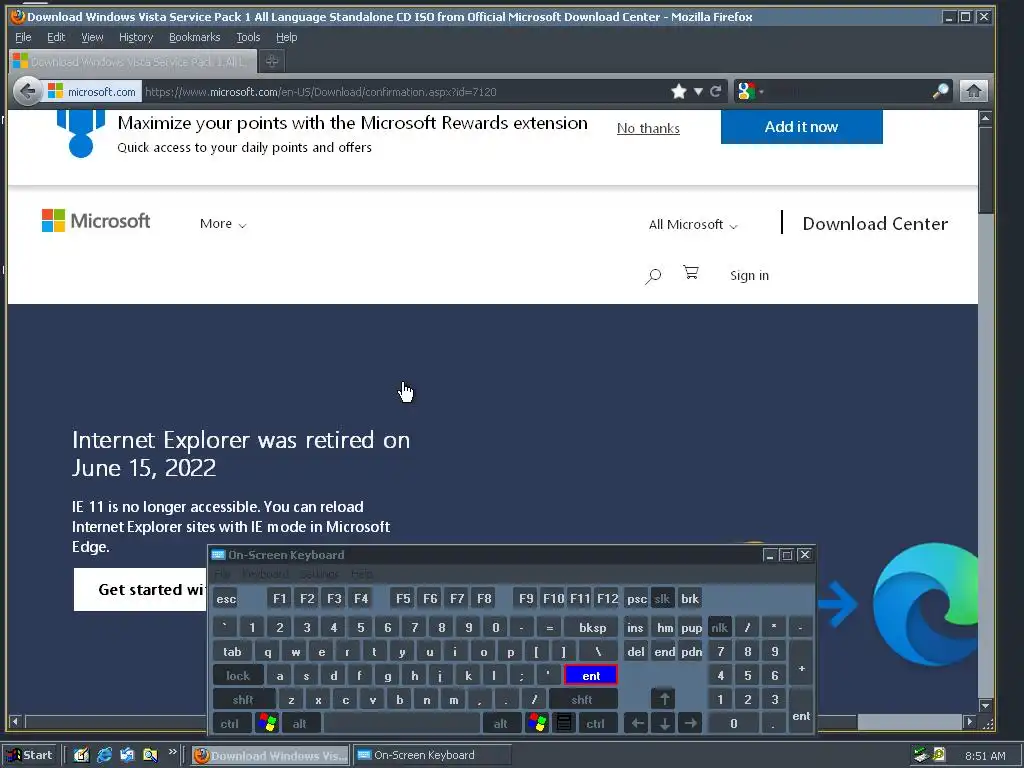Reload the page with the refresh icon
The width and height of the screenshot is (1024, 768).
point(716,91)
